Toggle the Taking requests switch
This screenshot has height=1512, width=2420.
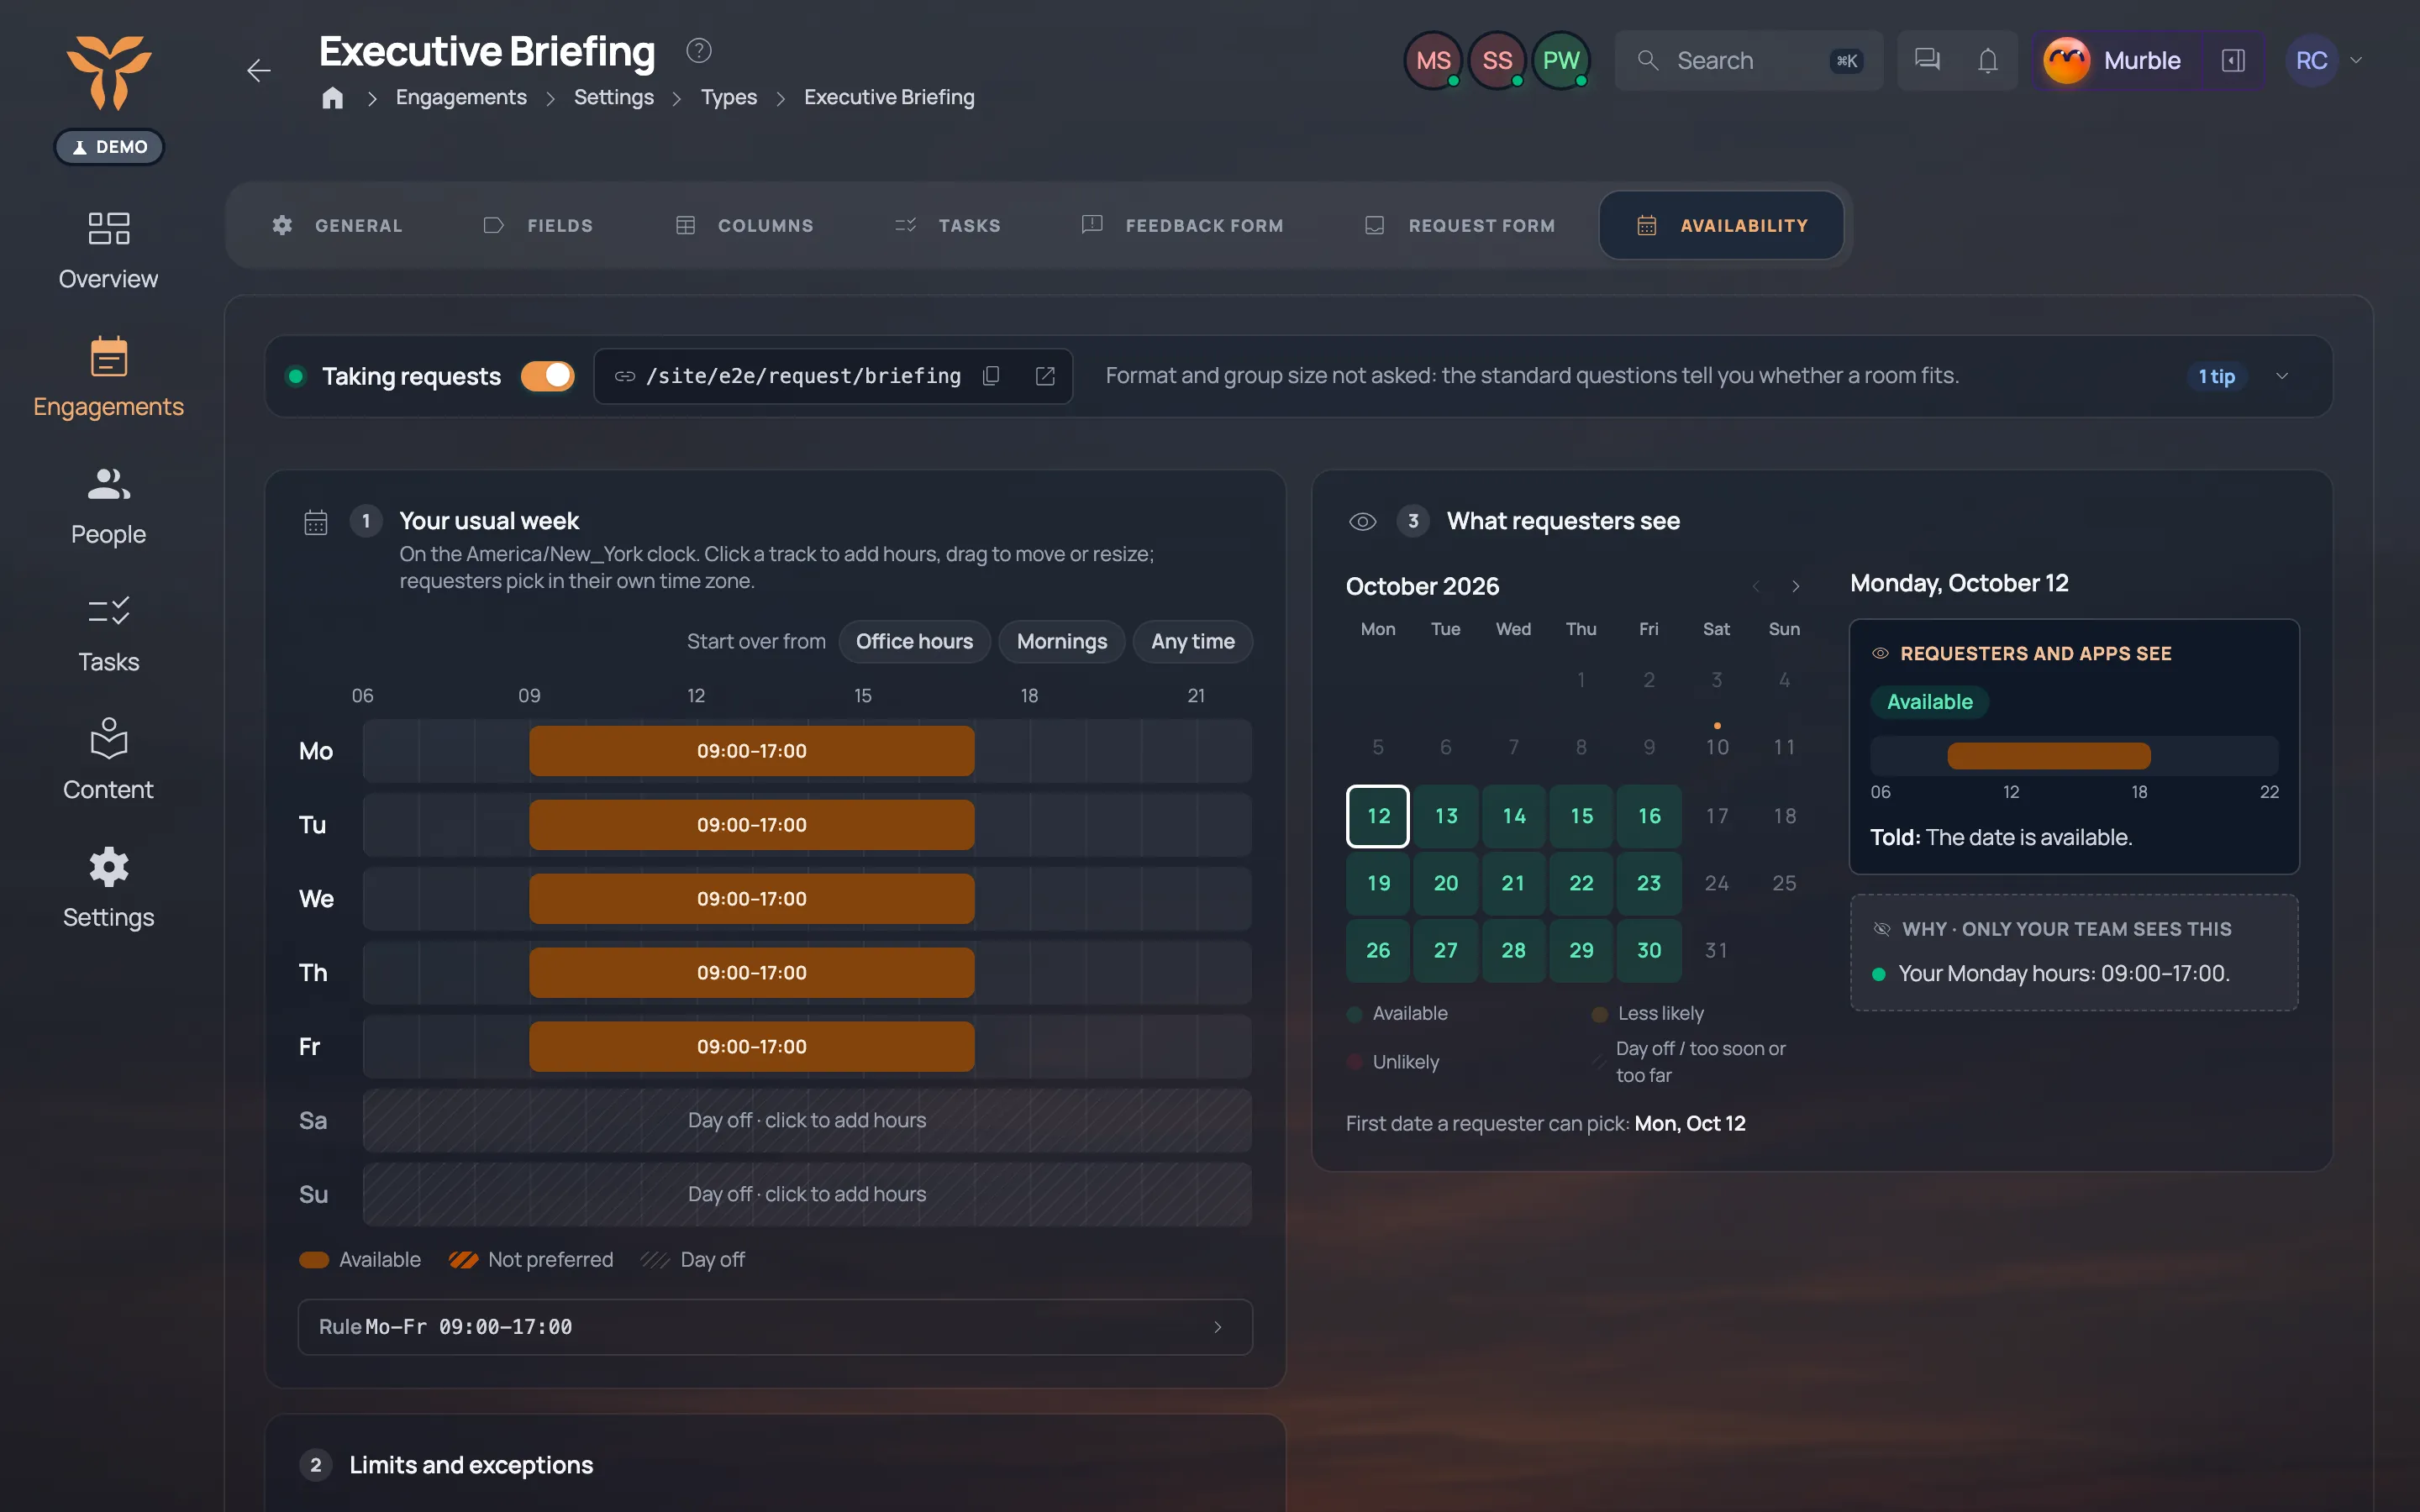click(548, 376)
